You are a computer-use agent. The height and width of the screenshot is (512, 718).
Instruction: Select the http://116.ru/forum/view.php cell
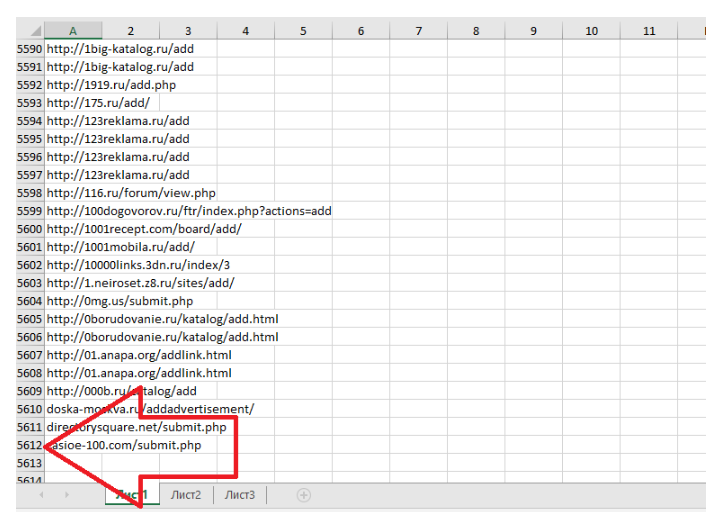point(130,193)
